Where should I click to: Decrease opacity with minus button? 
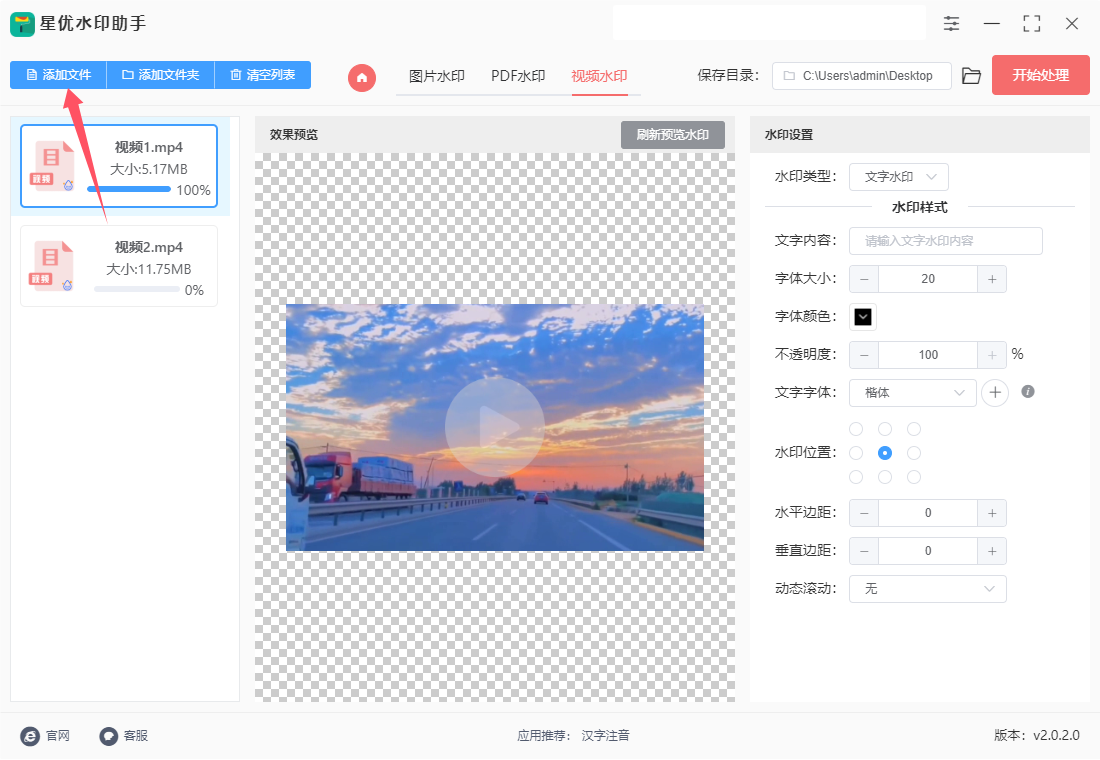pyautogui.click(x=864, y=355)
